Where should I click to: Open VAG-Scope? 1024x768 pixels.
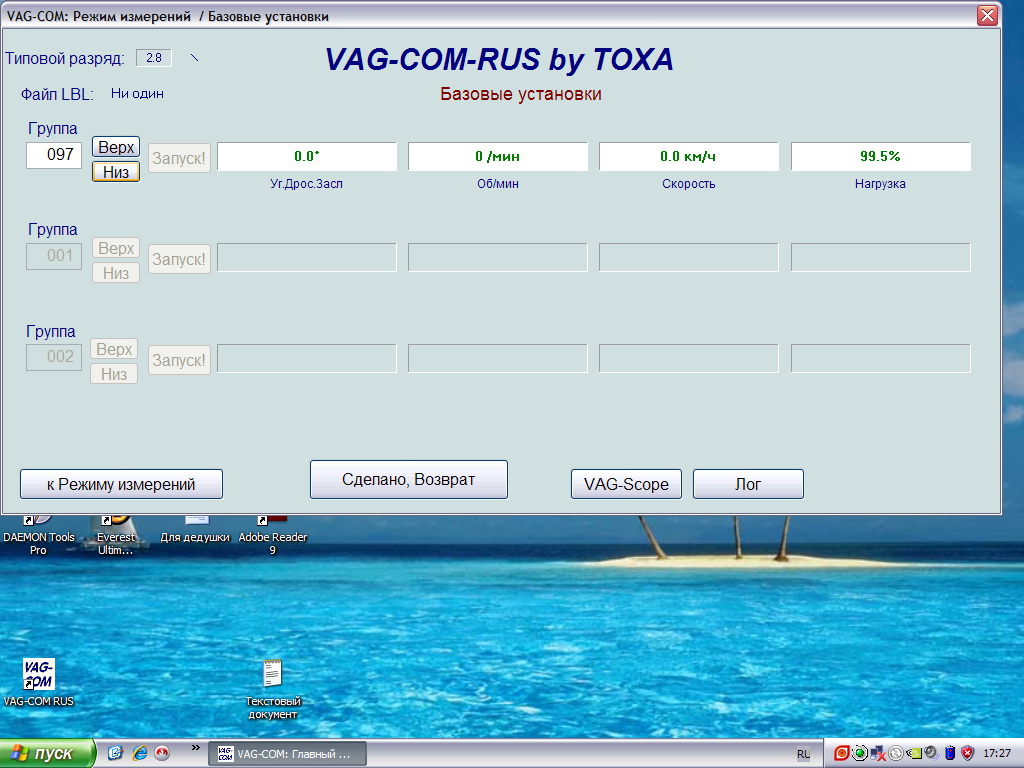[626, 484]
